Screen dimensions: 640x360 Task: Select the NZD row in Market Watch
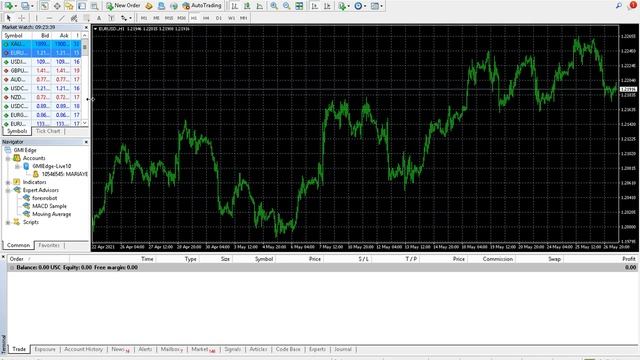coord(42,97)
